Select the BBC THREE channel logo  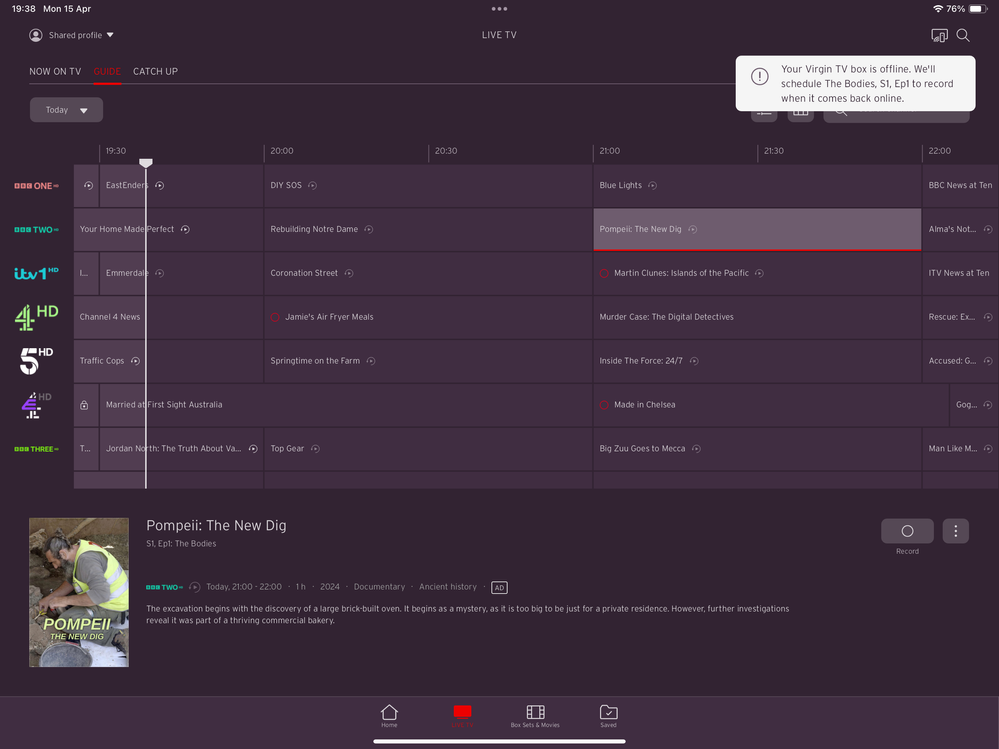tap(36, 449)
